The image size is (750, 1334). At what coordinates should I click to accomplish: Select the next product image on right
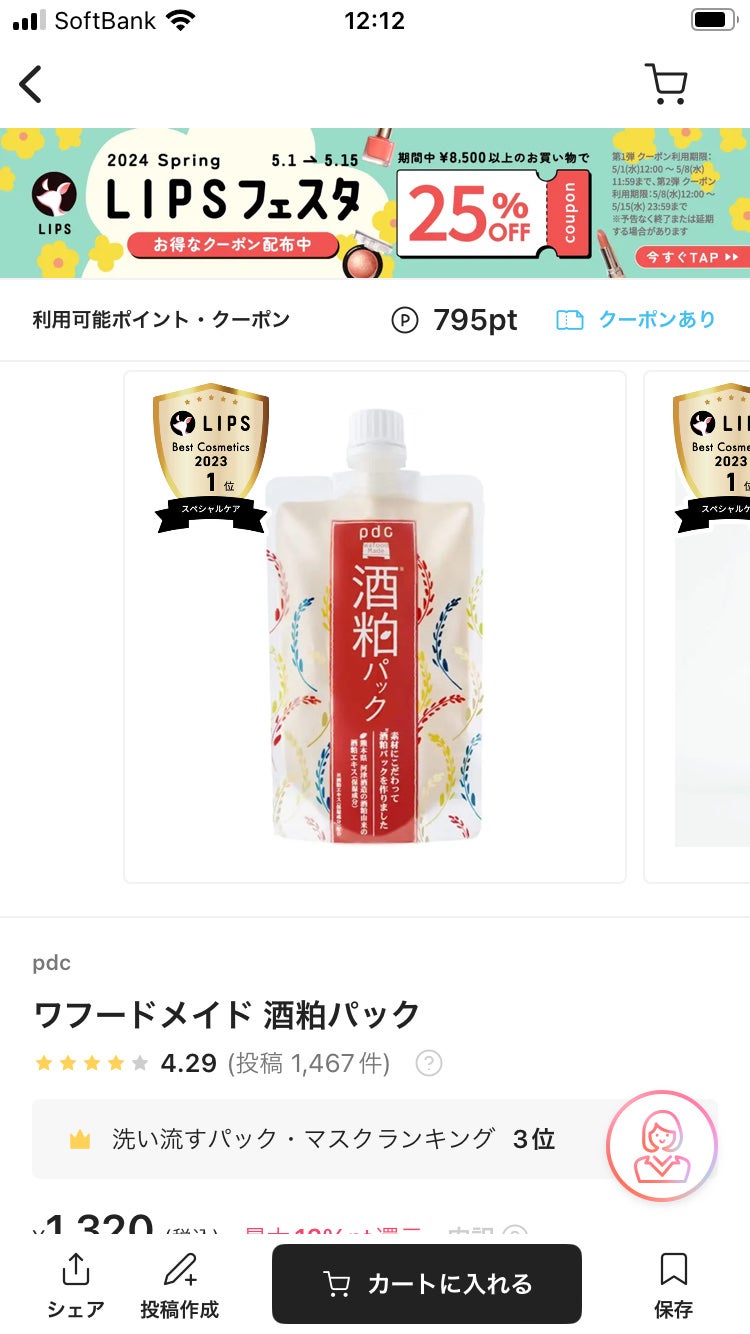tap(697, 627)
